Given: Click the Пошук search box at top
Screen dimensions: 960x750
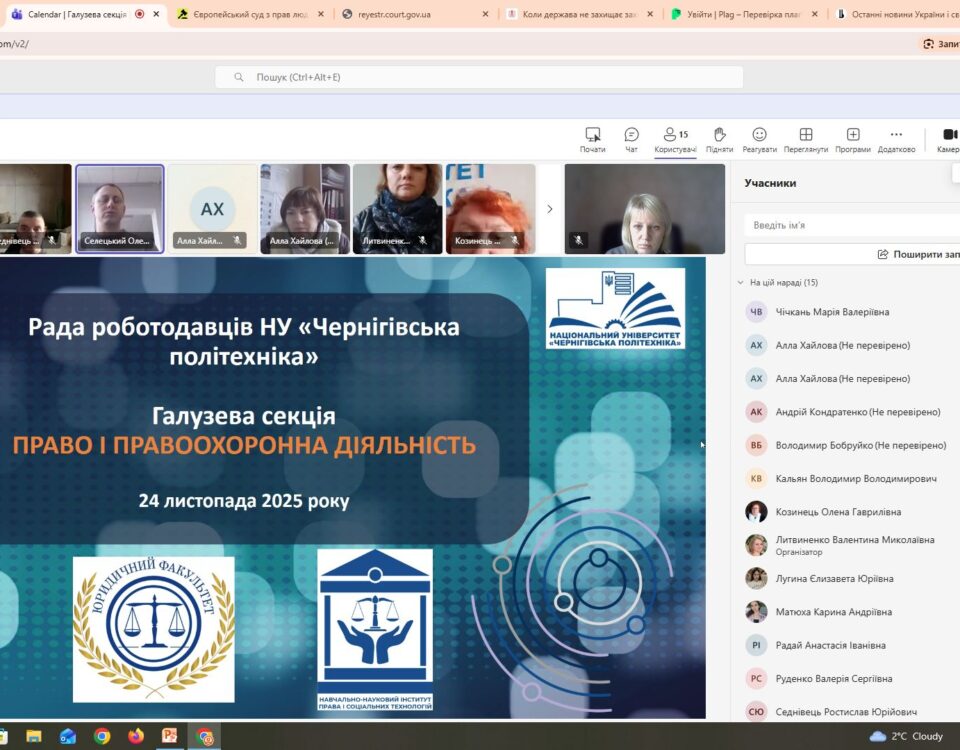Looking at the screenshot, I should click(480, 77).
